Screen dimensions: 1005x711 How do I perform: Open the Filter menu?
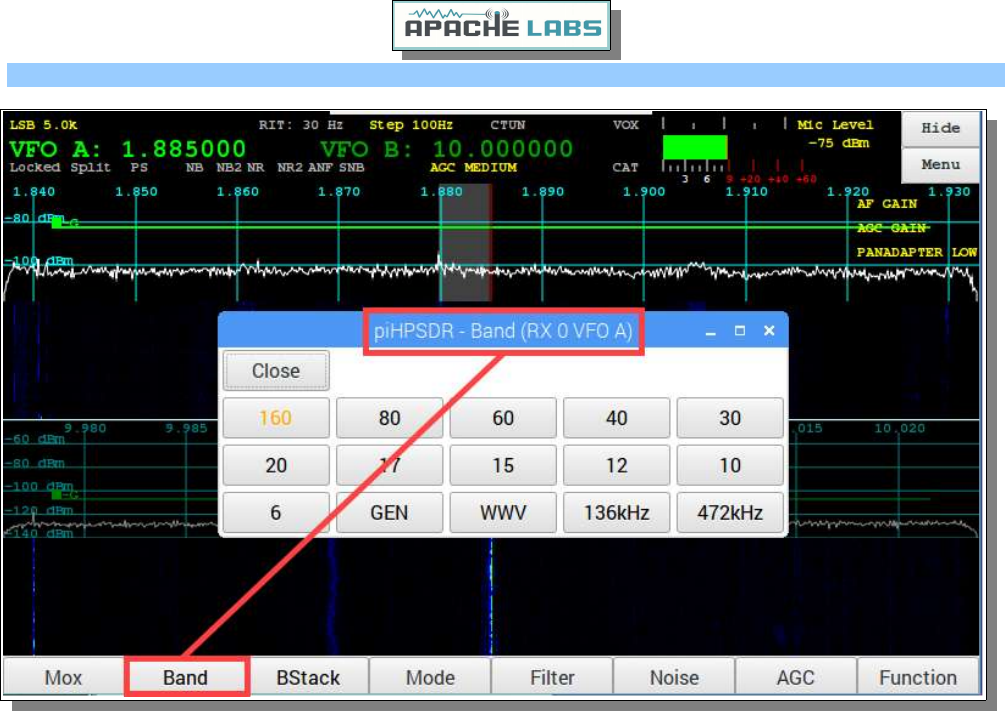pyautogui.click(x=552, y=677)
